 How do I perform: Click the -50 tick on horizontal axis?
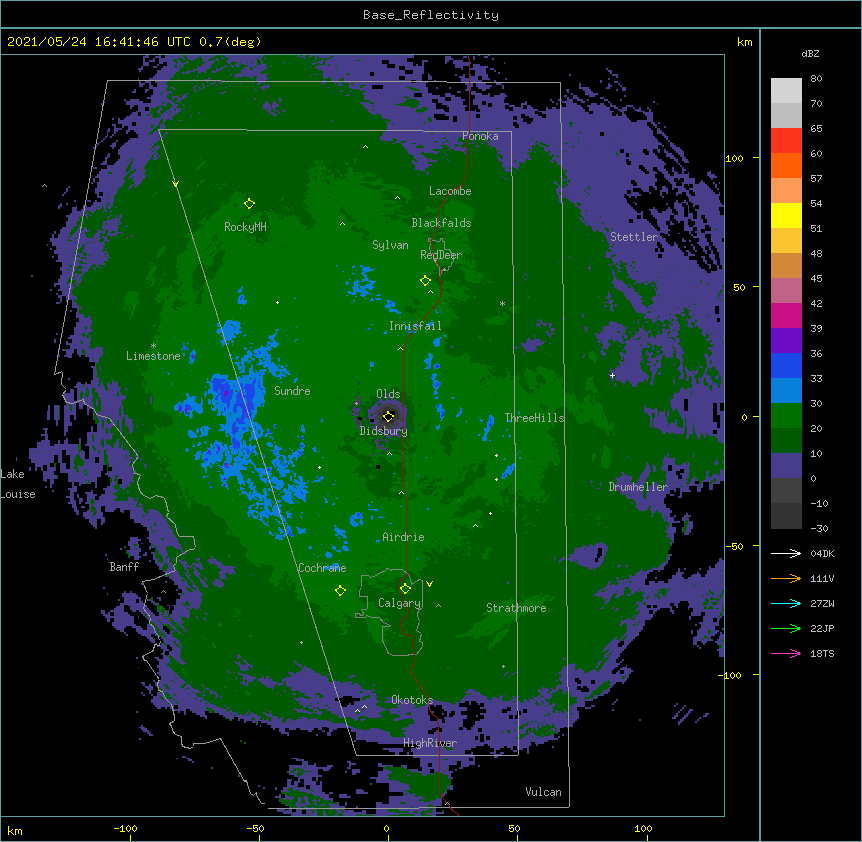click(255, 828)
